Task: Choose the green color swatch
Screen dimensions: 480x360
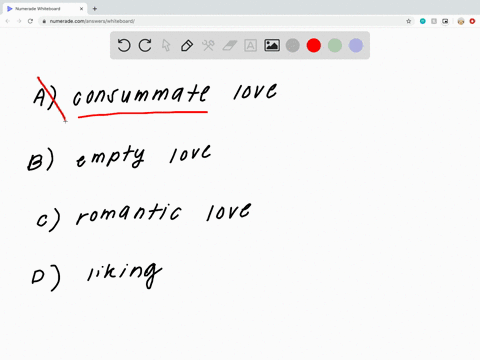Action: (x=335, y=45)
